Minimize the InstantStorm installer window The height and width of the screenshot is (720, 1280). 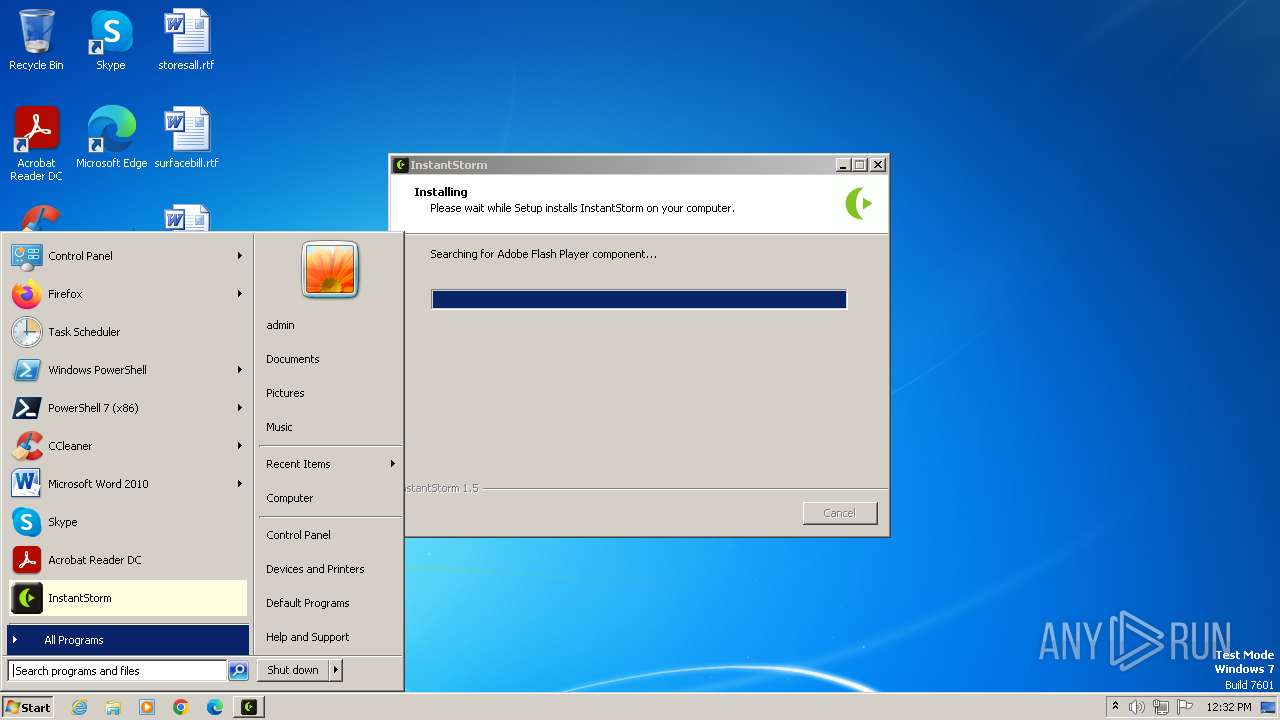843,165
